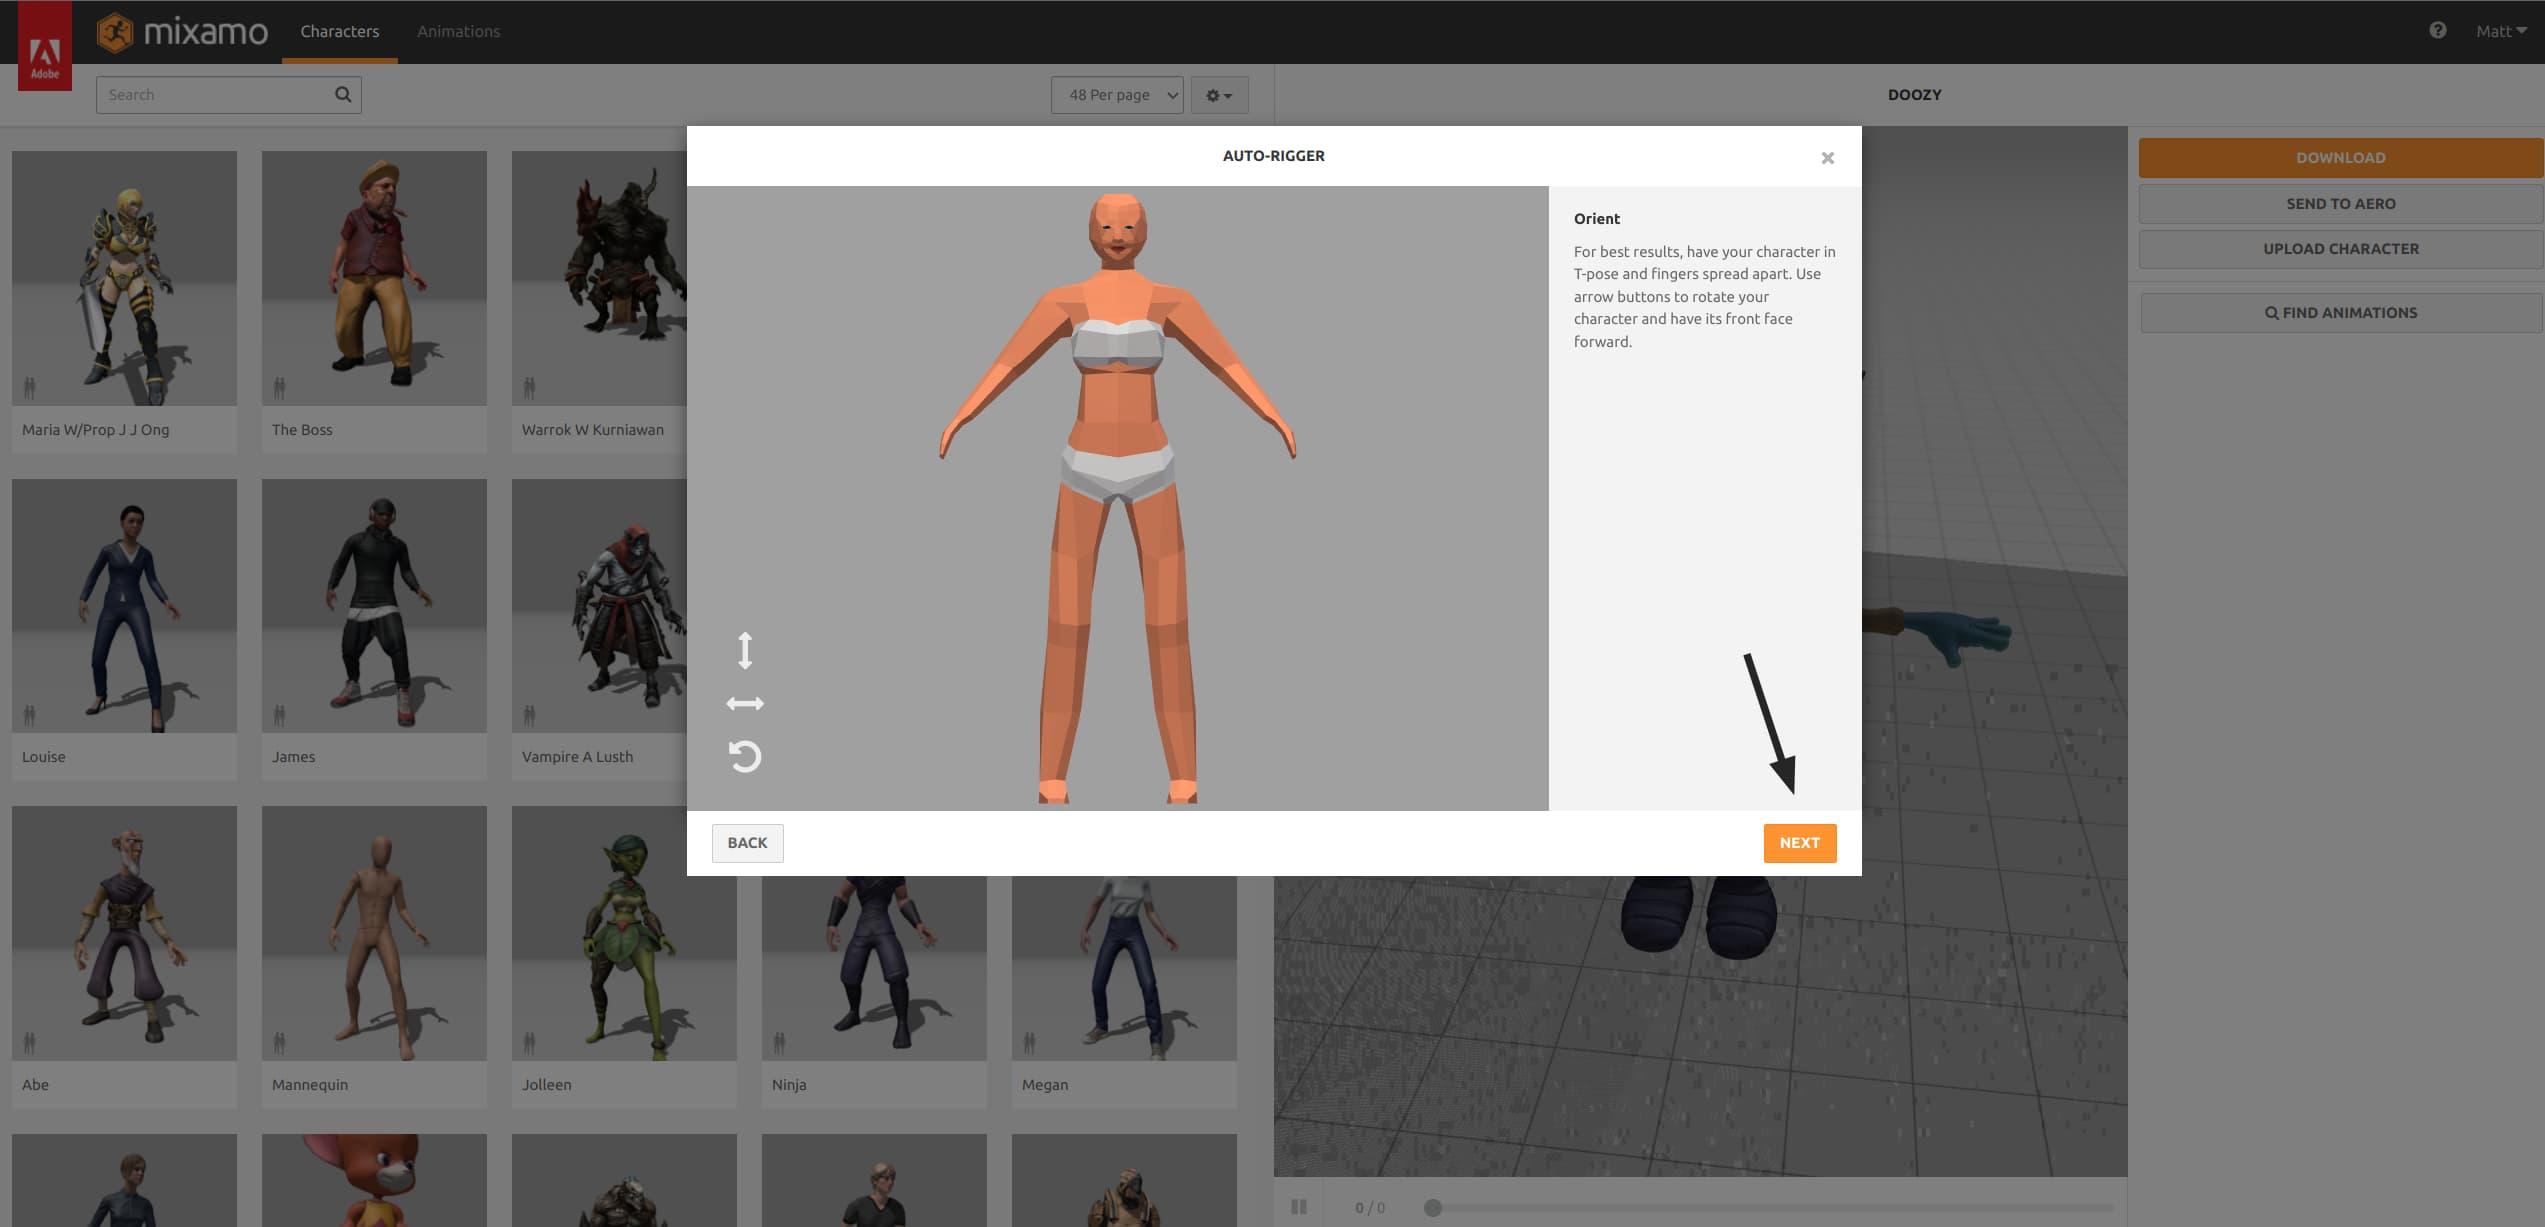Click the vertical rotation arrow icon
2545x1227 pixels.
[743, 649]
